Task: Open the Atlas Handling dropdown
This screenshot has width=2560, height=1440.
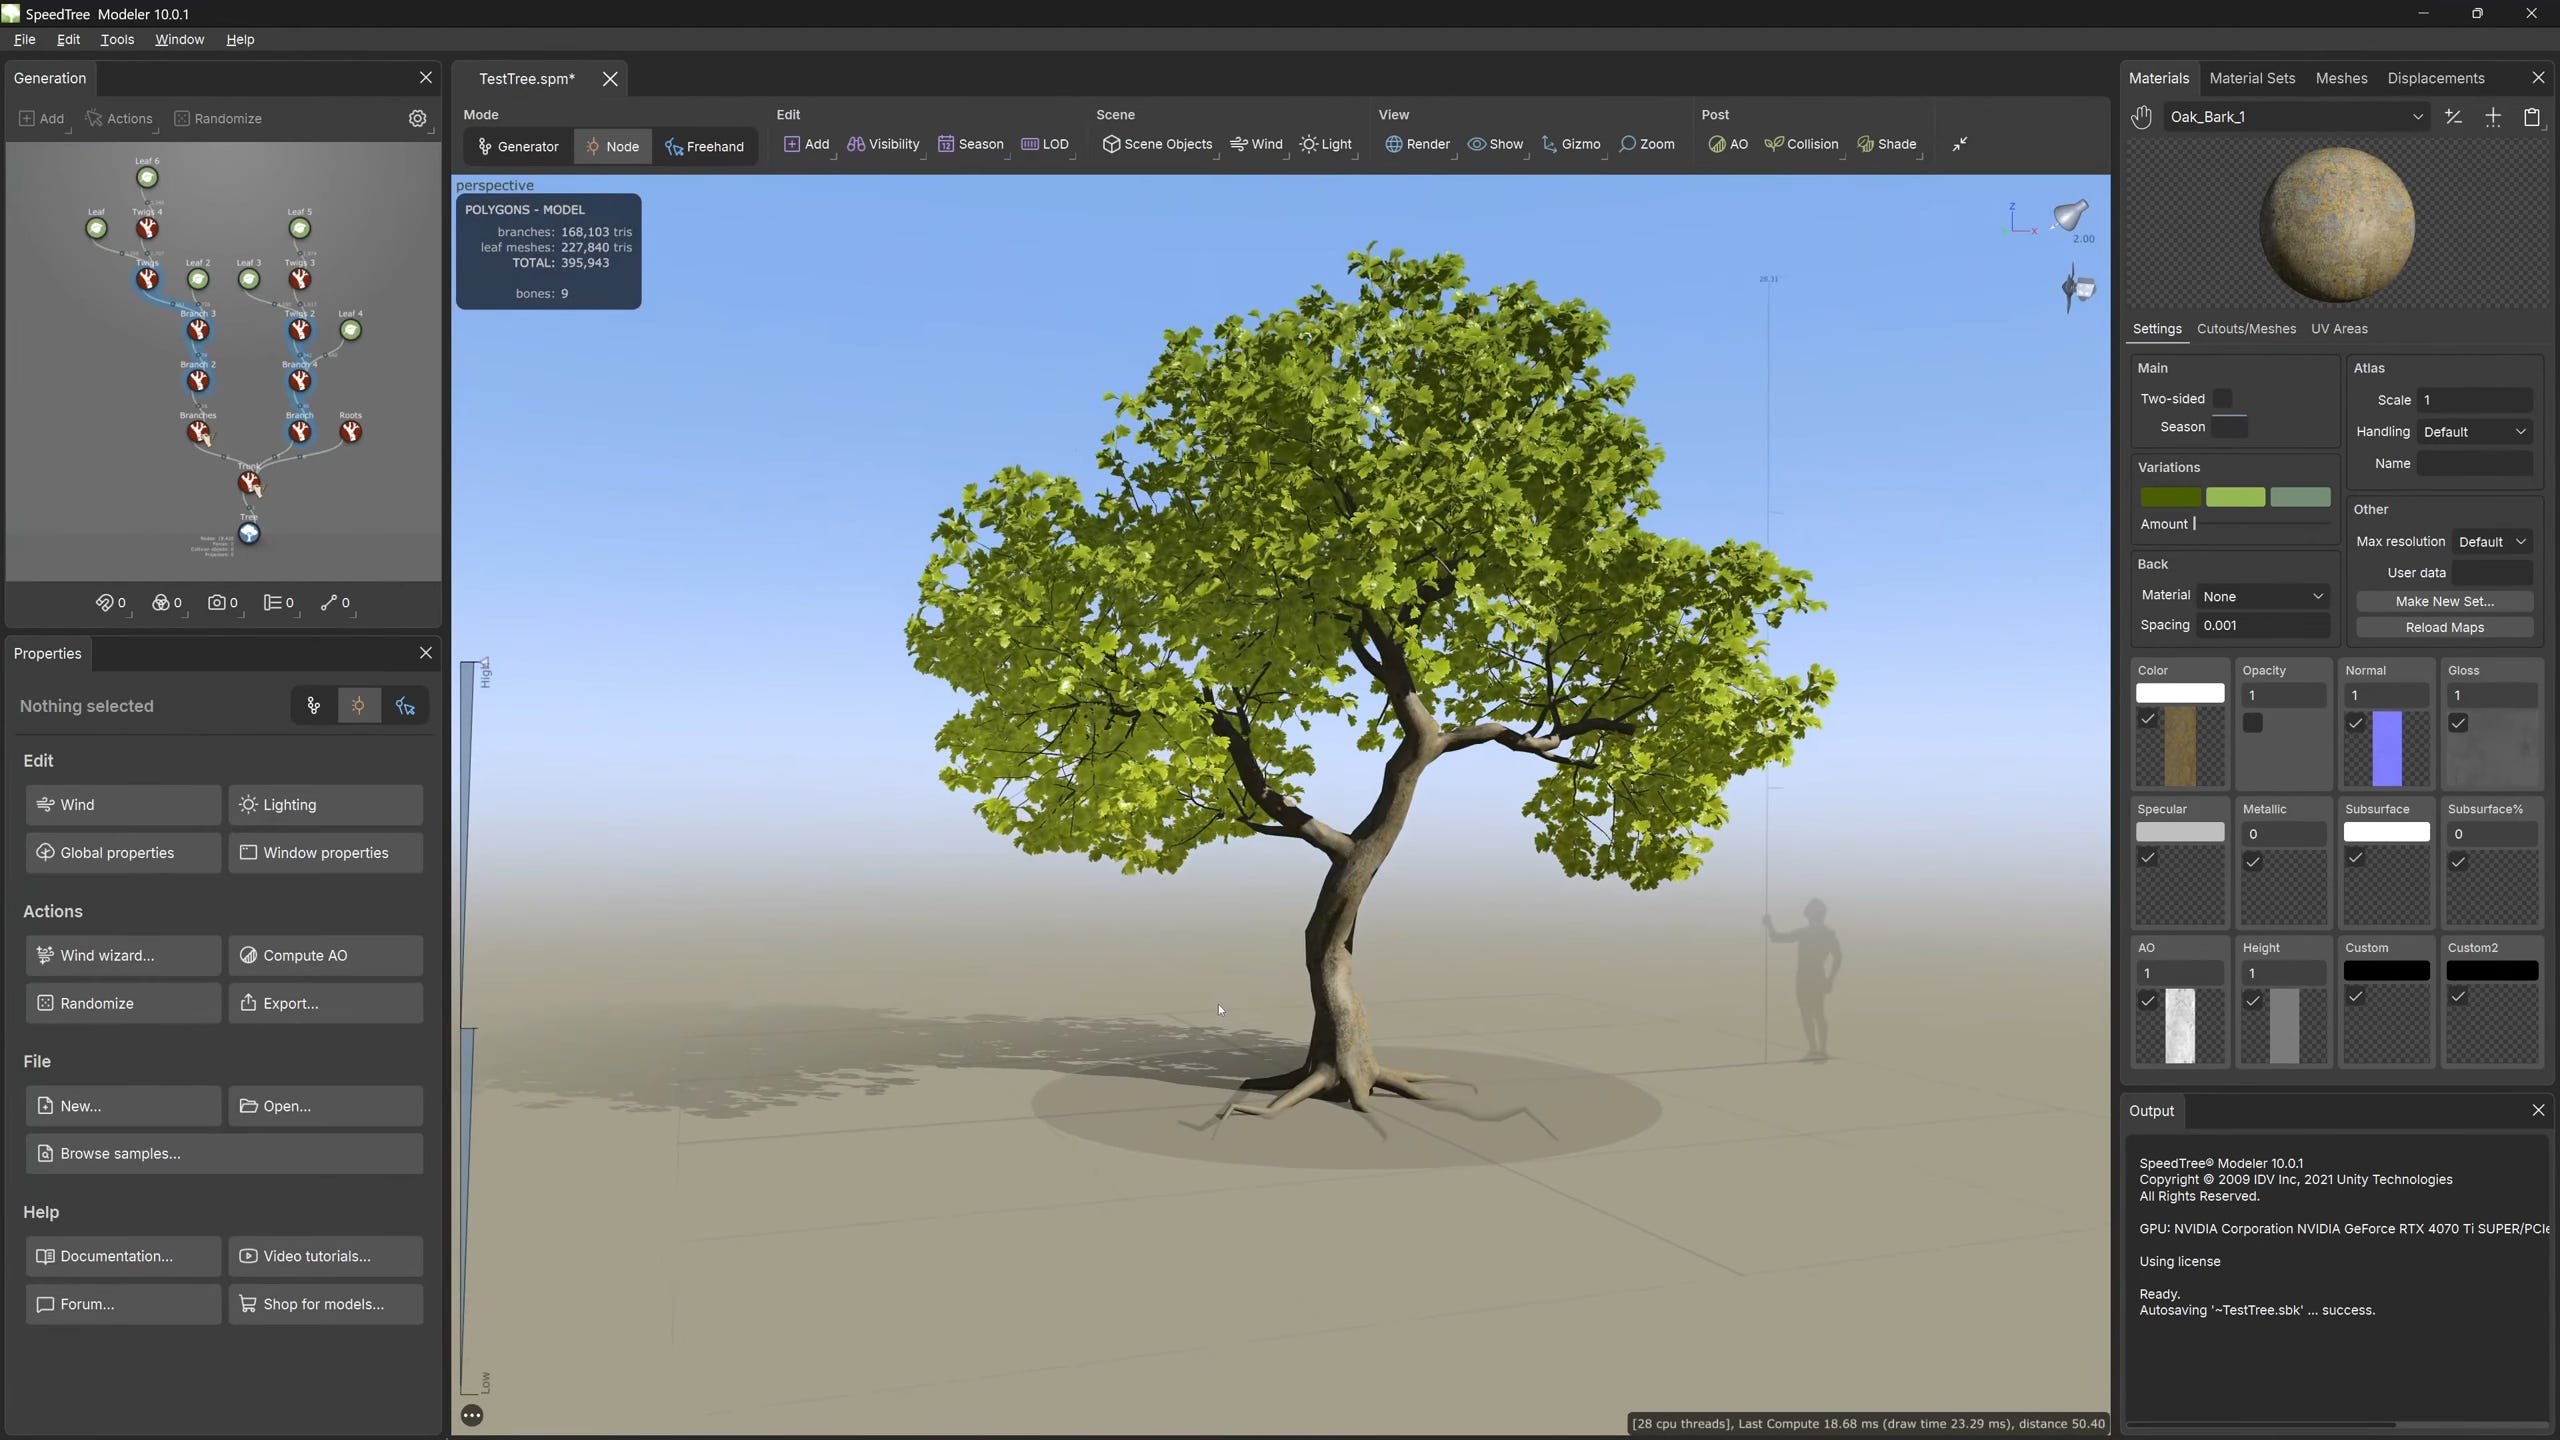Action: (x=2474, y=431)
